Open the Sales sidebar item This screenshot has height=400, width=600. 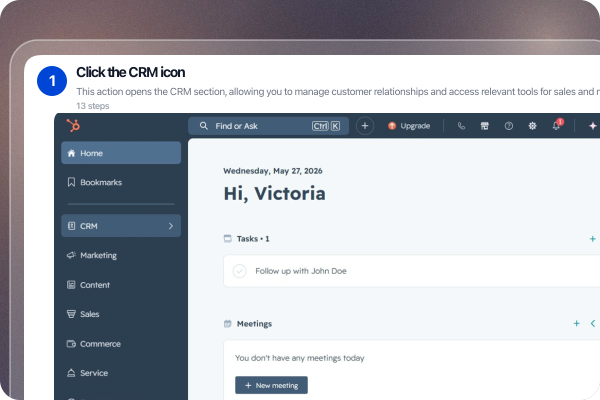121,314
